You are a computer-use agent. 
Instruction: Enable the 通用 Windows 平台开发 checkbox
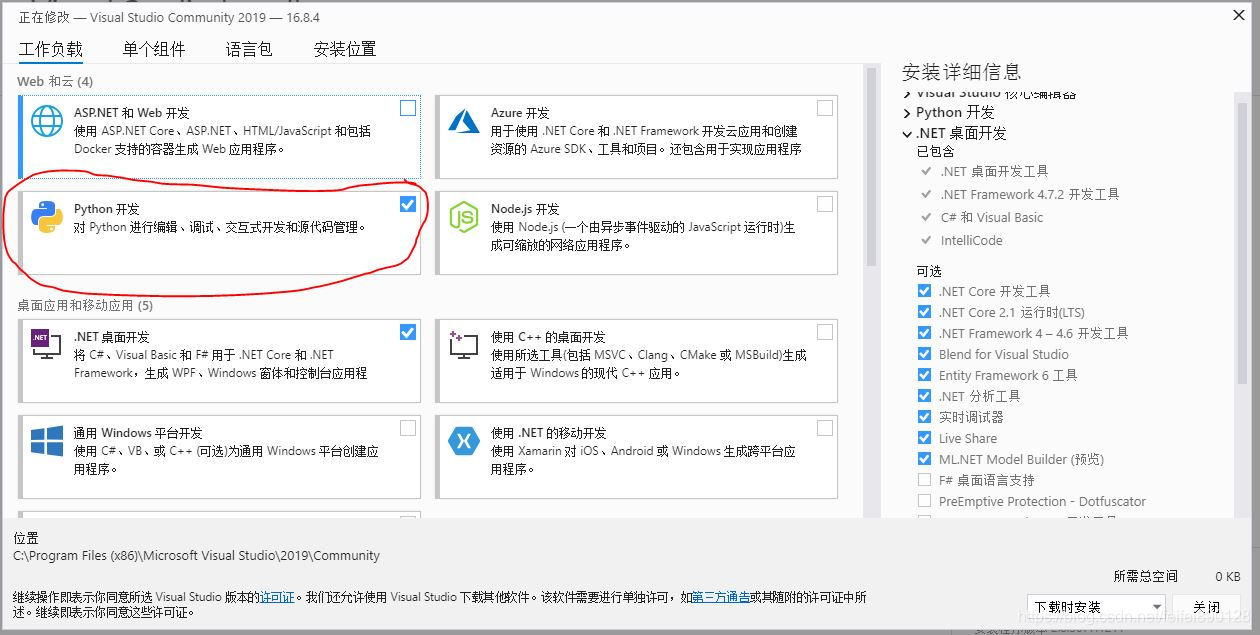[x=408, y=428]
